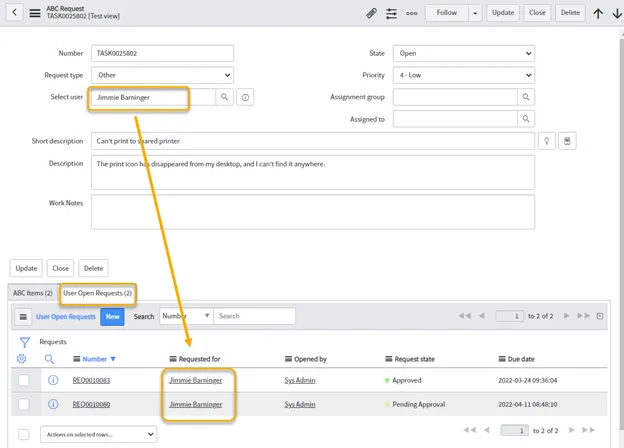Open the State dropdown
The image size is (624, 448).
click(x=463, y=53)
